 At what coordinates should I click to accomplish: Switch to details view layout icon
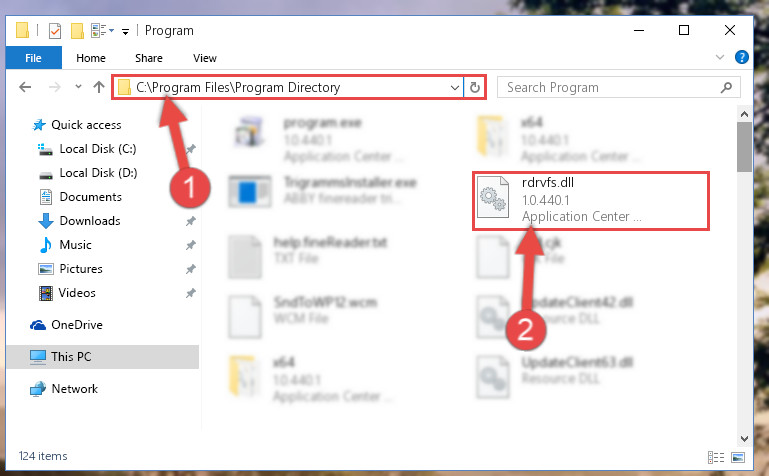pyautogui.click(x=716, y=457)
